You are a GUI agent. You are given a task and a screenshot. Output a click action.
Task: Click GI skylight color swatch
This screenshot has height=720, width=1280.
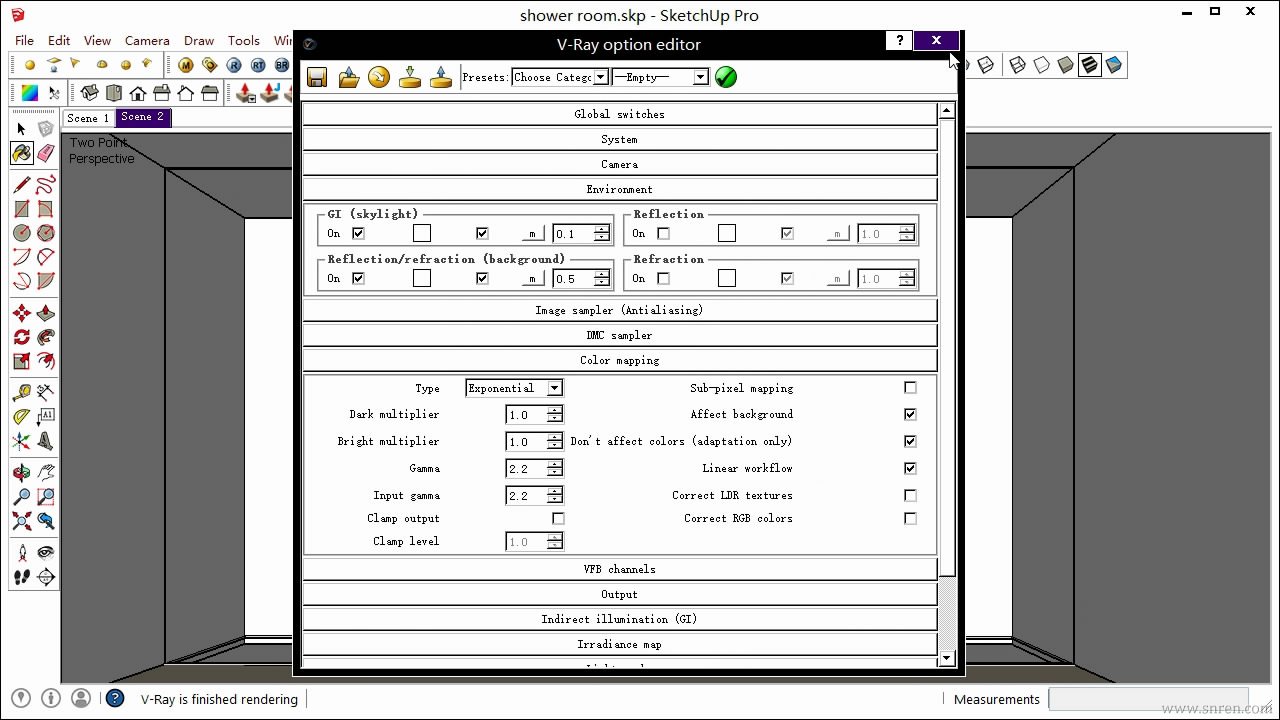pos(422,233)
